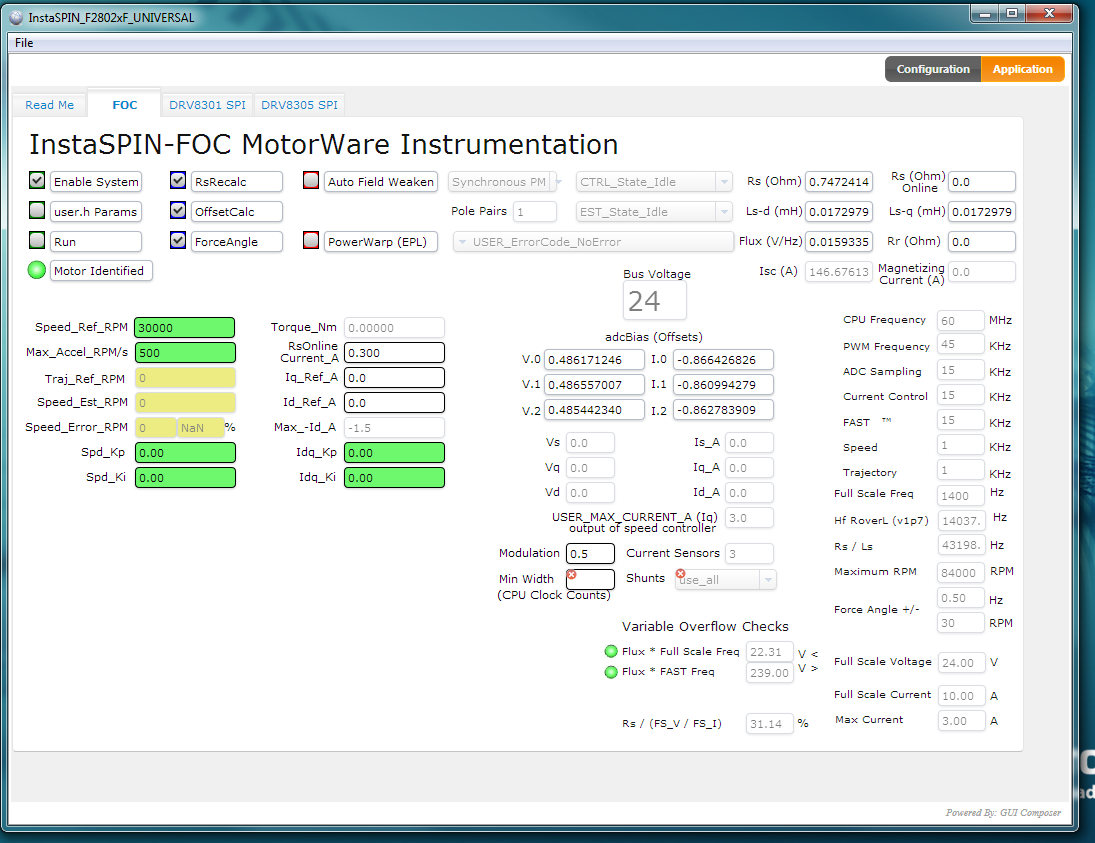
Task: Click the I.0 adcBias offset field
Action: click(723, 360)
